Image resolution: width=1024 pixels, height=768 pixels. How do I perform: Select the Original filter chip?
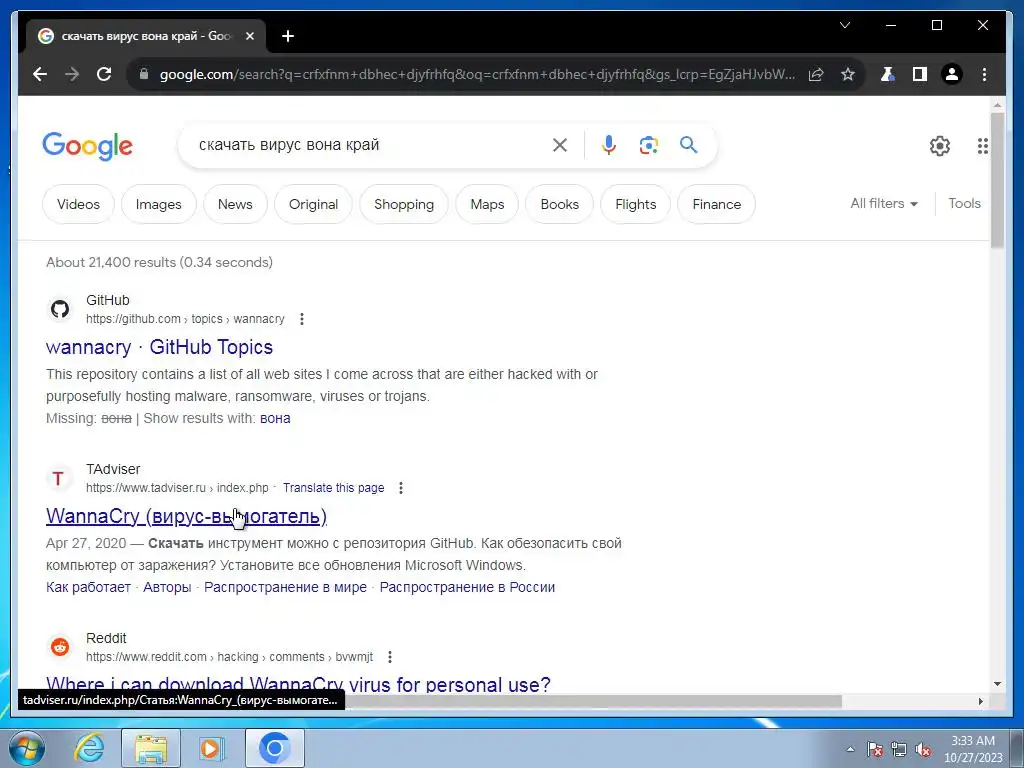[x=313, y=204]
